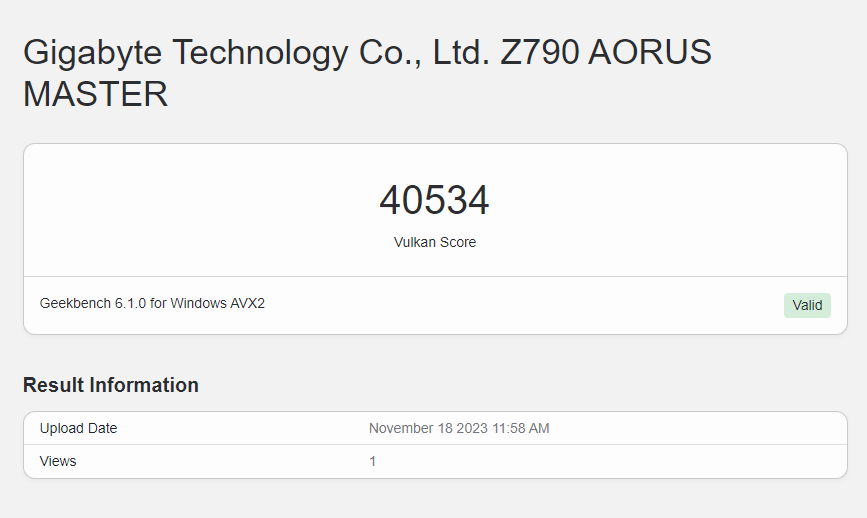Click the Z790 text in the heading

click(x=540, y=52)
